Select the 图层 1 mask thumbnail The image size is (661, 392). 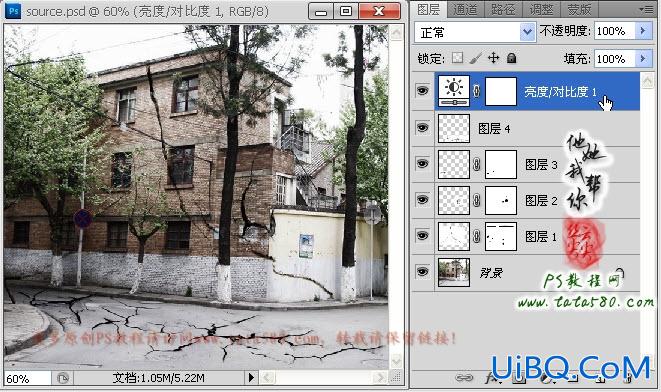coord(501,236)
